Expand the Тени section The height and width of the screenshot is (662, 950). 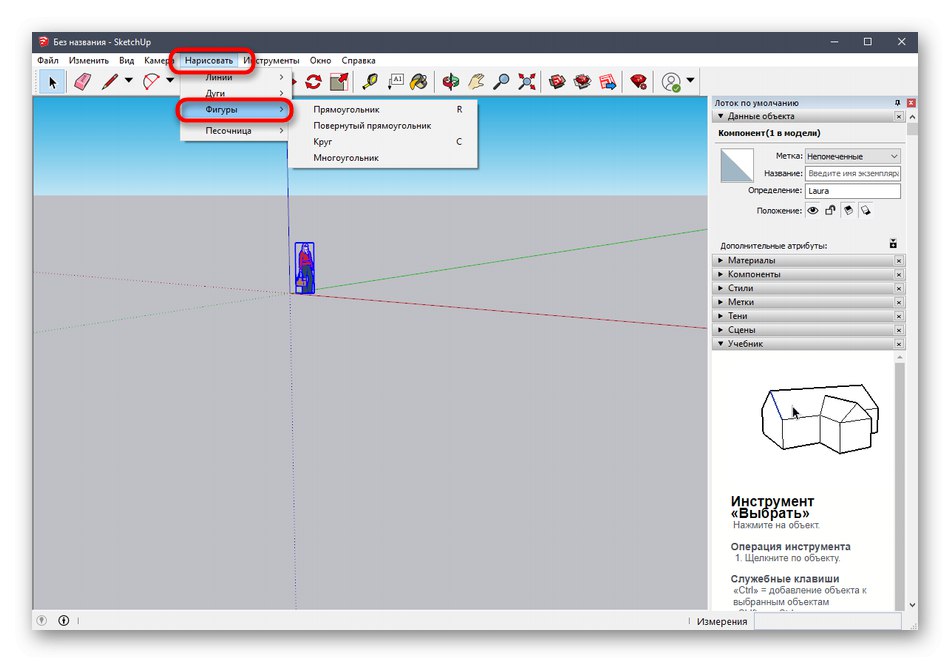(720, 316)
